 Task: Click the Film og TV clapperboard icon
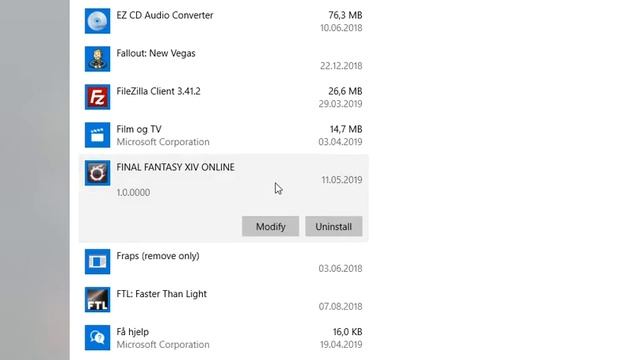tap(97, 135)
